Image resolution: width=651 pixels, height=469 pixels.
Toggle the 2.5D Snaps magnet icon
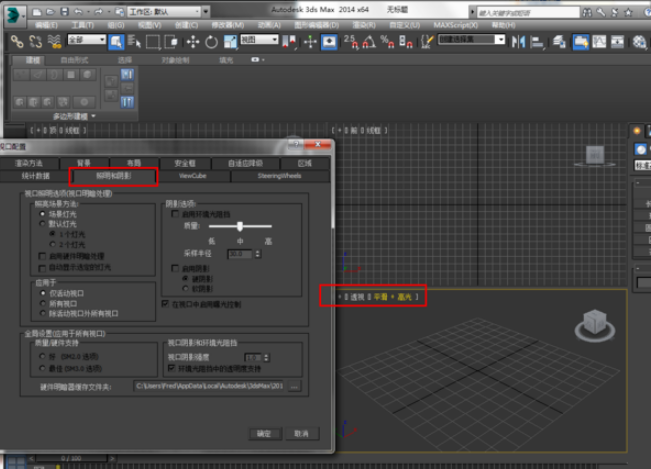click(x=351, y=42)
